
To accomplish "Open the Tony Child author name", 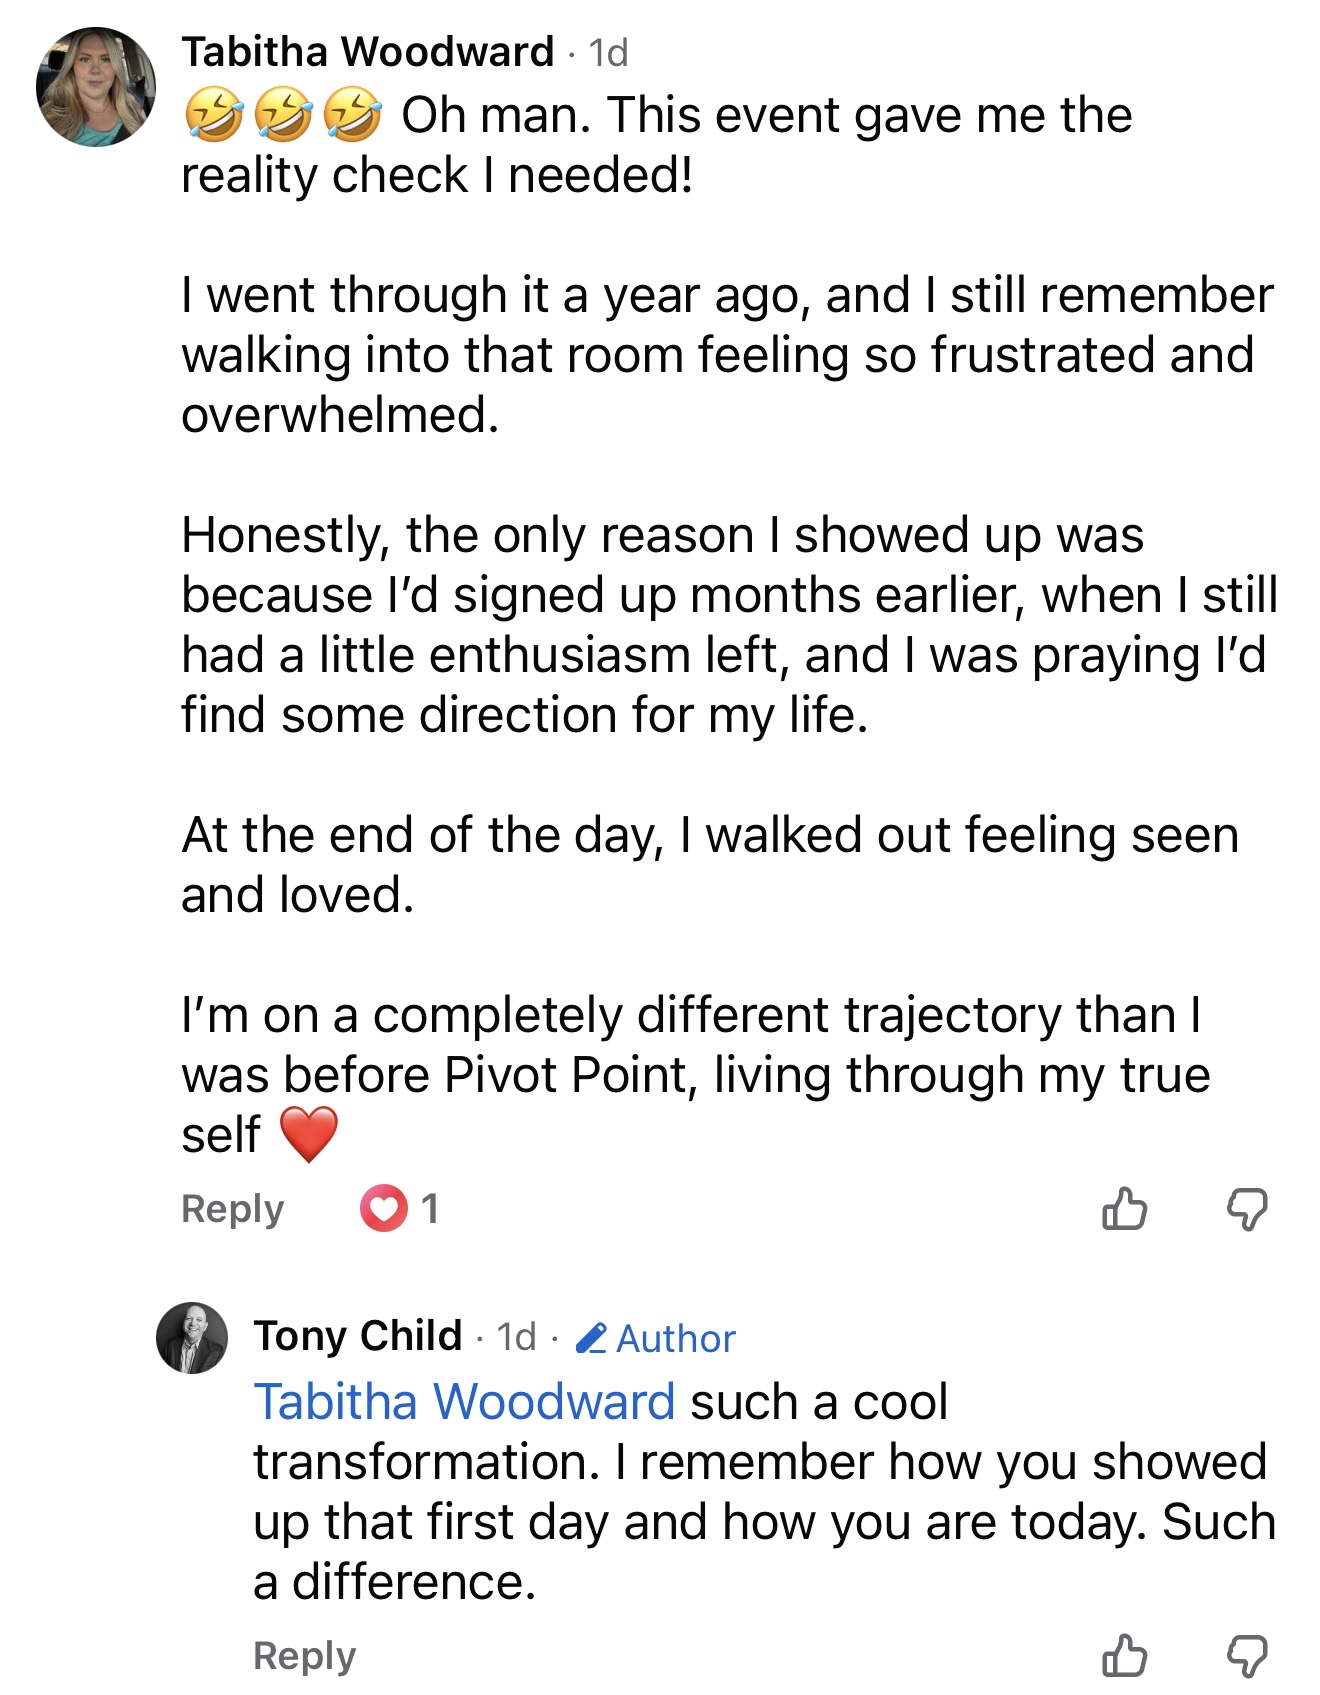I will [357, 1336].
